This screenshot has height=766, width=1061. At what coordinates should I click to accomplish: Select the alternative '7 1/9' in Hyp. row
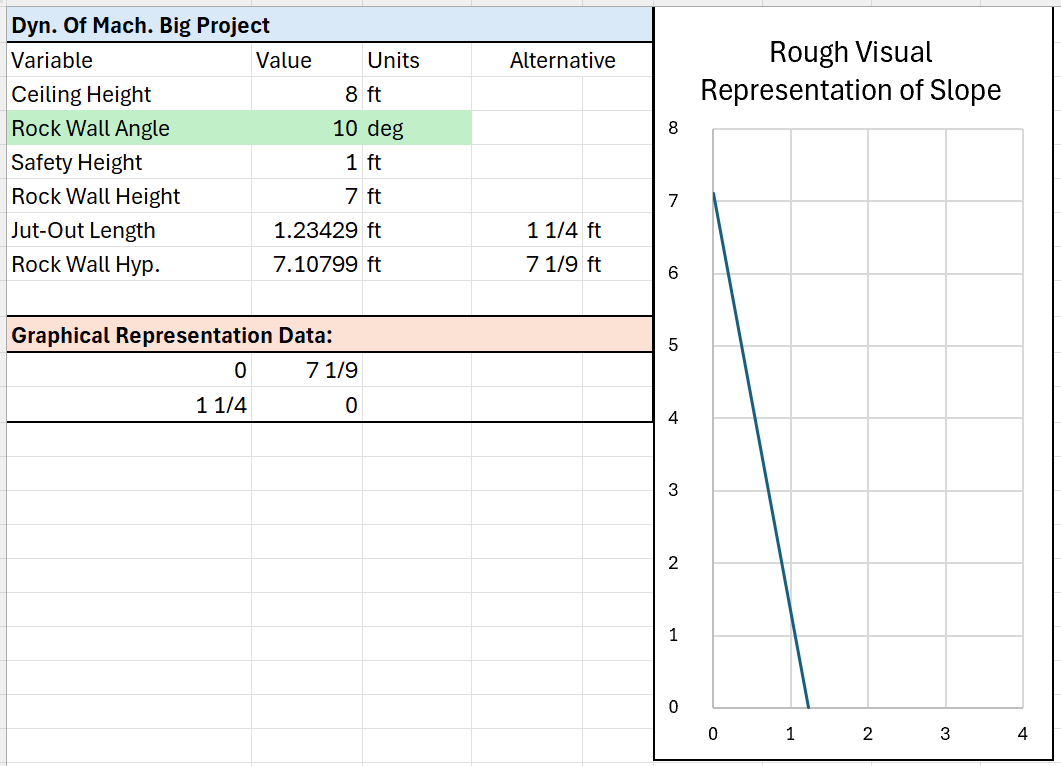pyautogui.click(x=526, y=264)
